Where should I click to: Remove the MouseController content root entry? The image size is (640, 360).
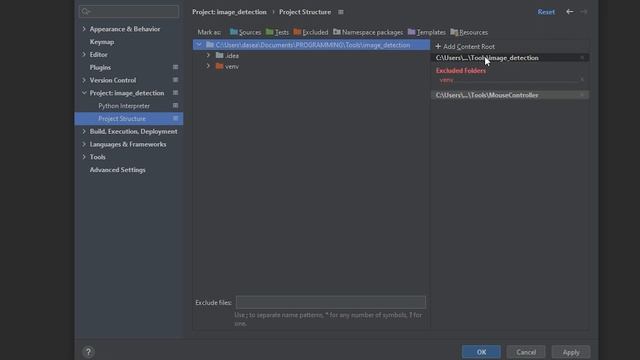(582, 95)
